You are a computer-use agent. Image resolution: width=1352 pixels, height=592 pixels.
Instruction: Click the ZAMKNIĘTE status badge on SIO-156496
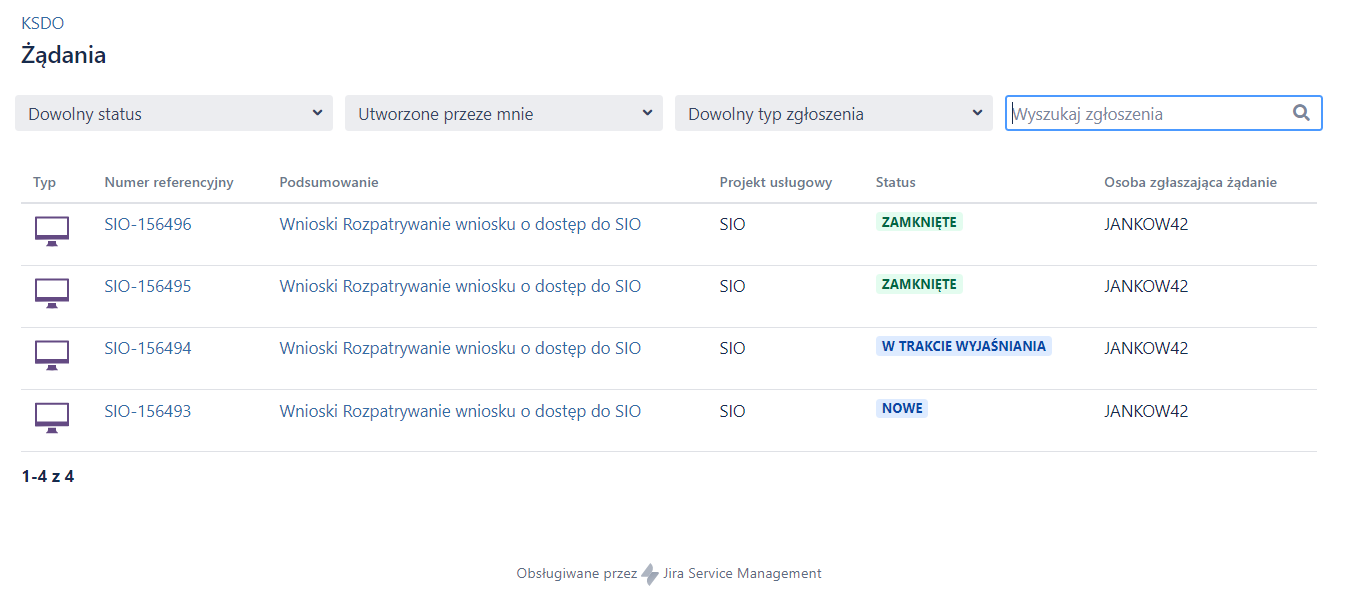[x=918, y=223]
